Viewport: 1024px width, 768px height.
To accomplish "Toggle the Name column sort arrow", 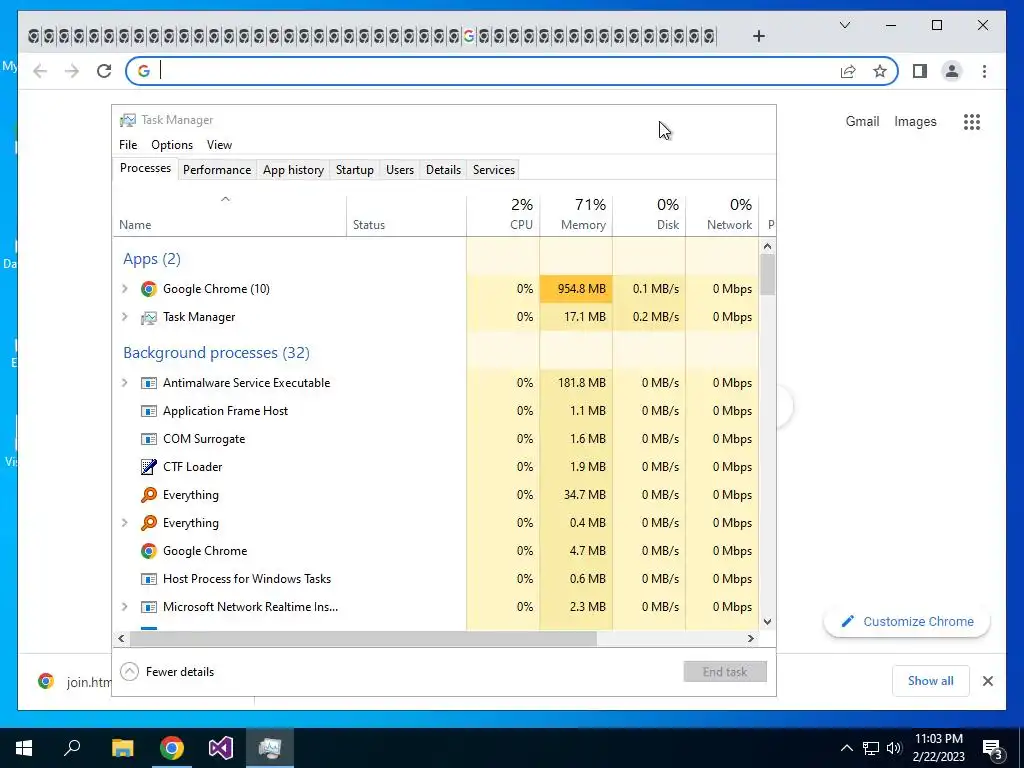I will click(225, 199).
